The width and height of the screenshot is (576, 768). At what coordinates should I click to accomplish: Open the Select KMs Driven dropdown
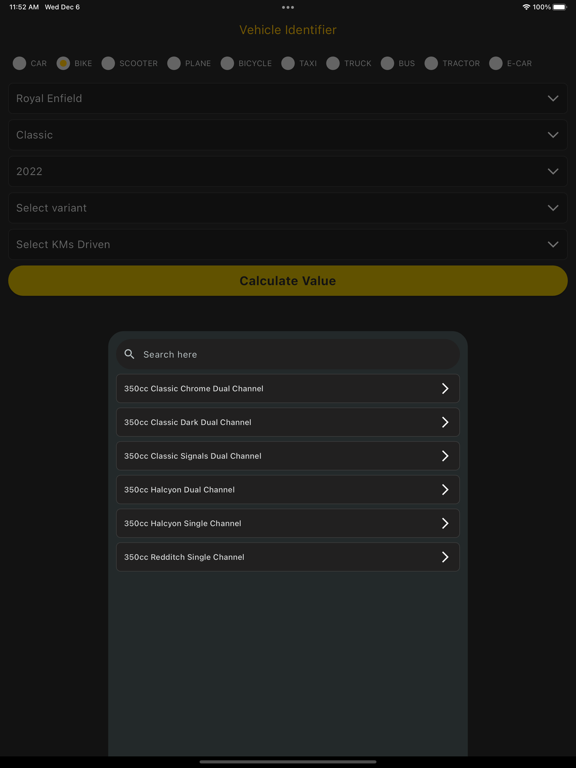click(288, 244)
